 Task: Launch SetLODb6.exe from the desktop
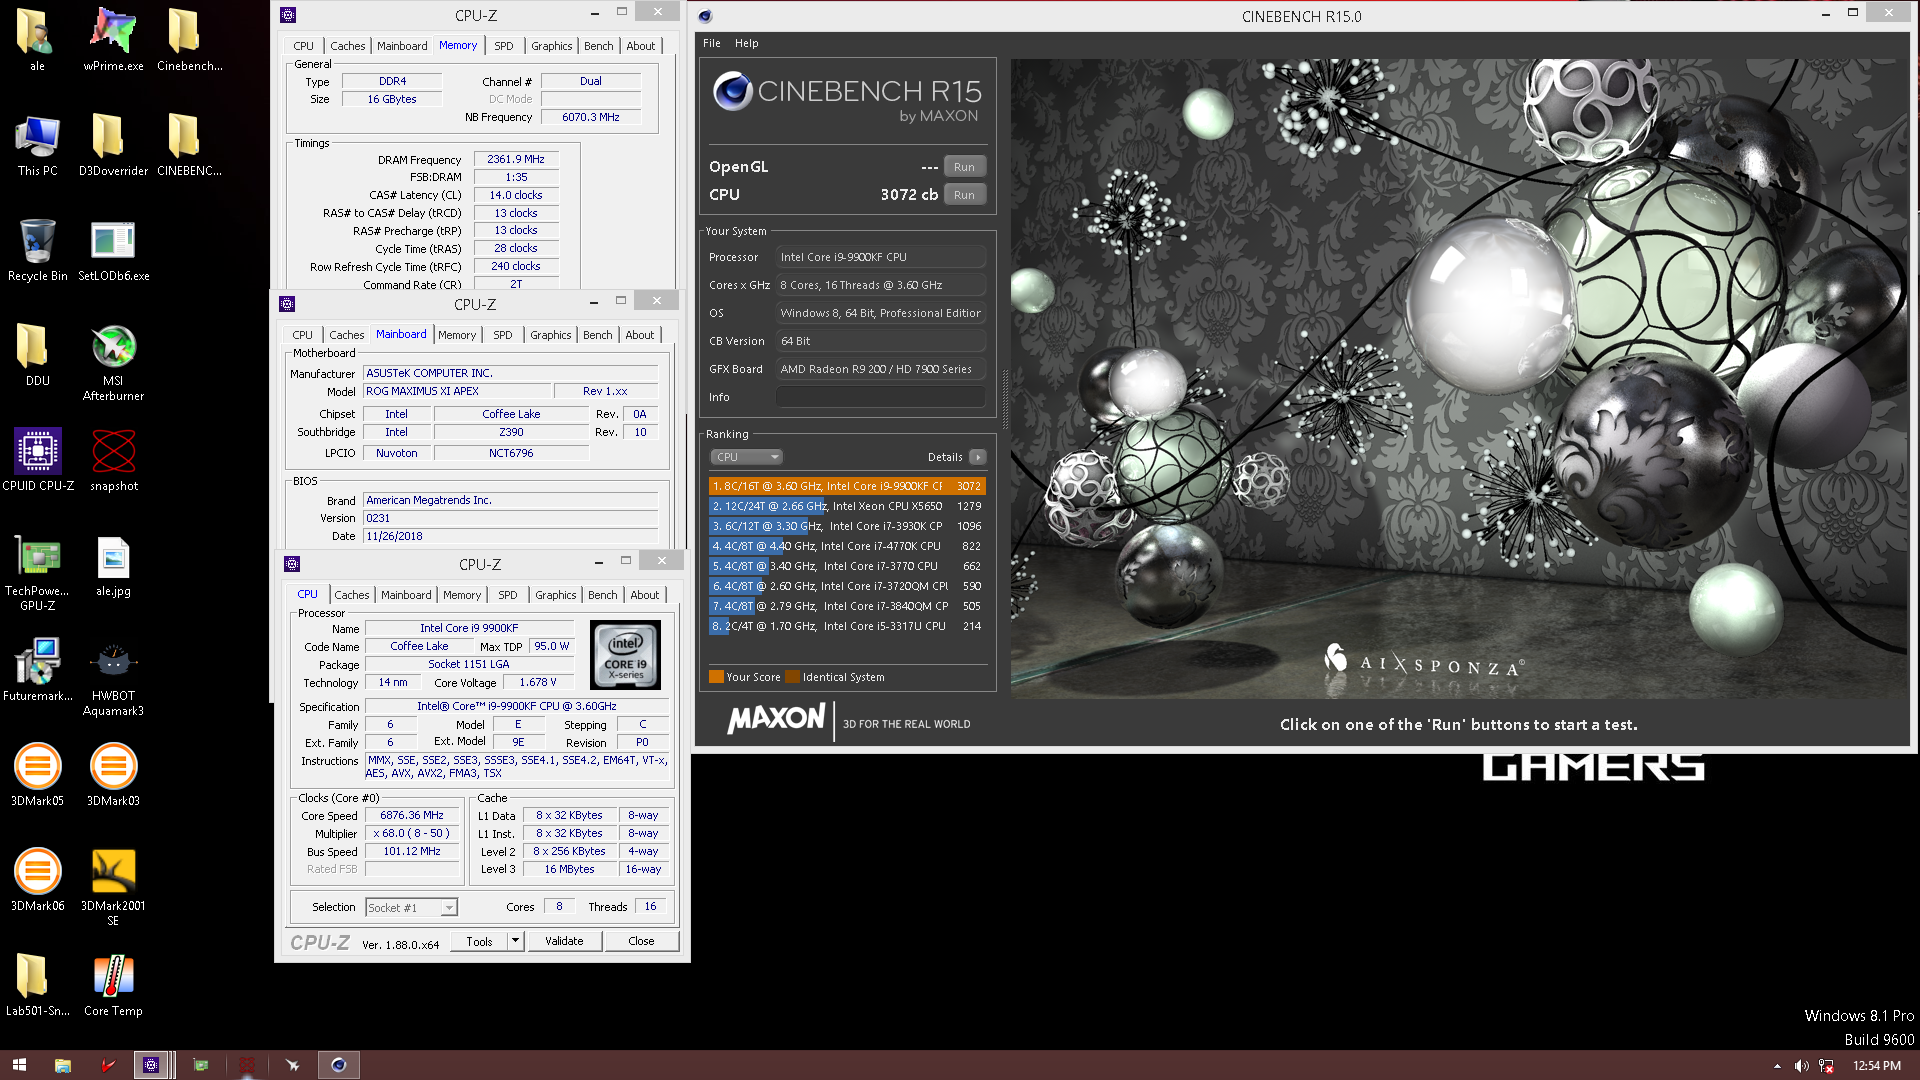(113, 250)
